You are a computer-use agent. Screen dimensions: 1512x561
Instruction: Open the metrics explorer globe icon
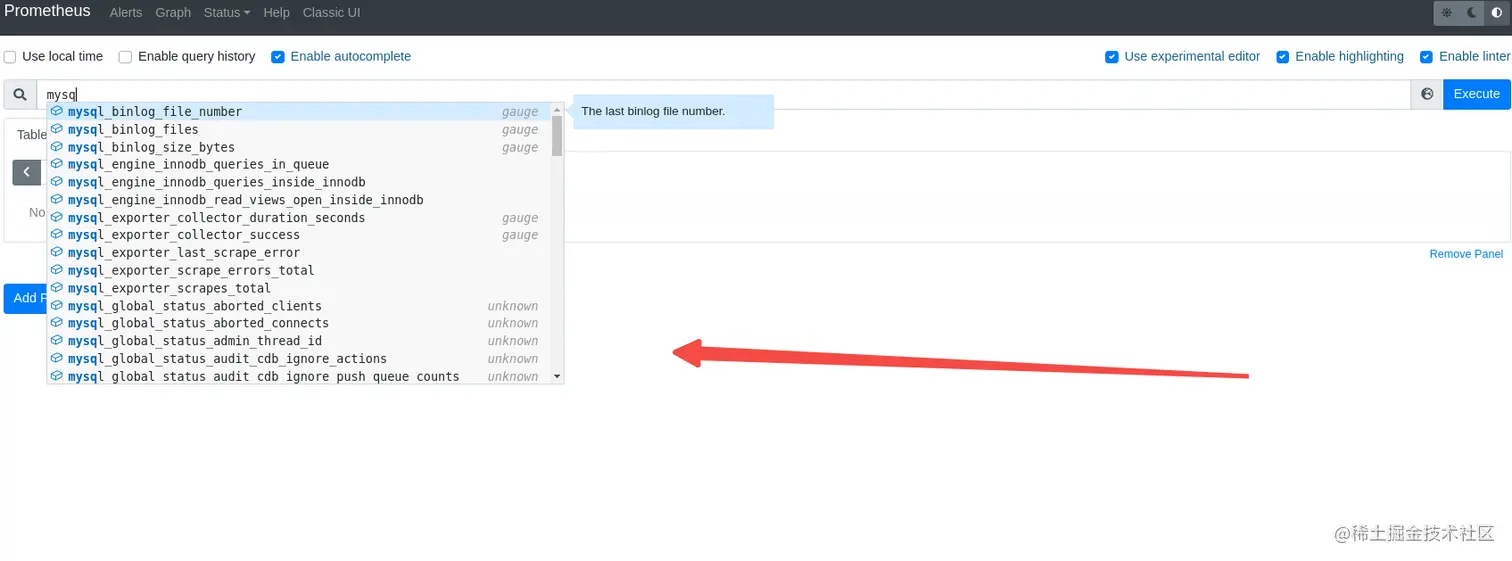1427,94
